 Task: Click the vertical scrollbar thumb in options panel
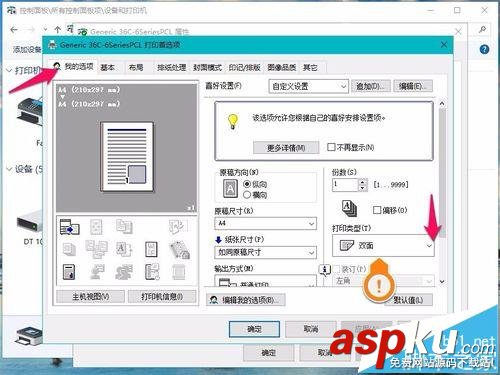tap(442, 173)
